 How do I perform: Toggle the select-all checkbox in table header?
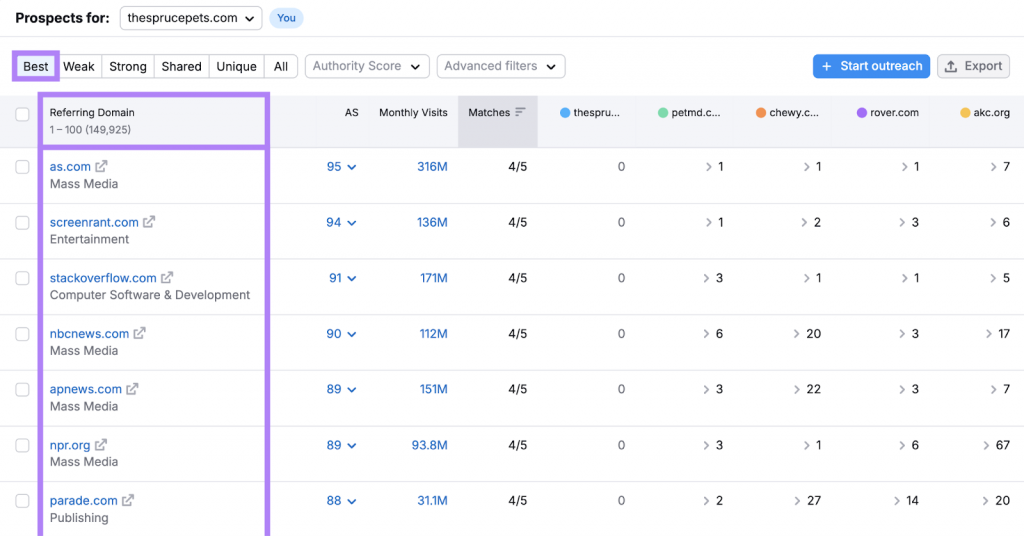22,114
